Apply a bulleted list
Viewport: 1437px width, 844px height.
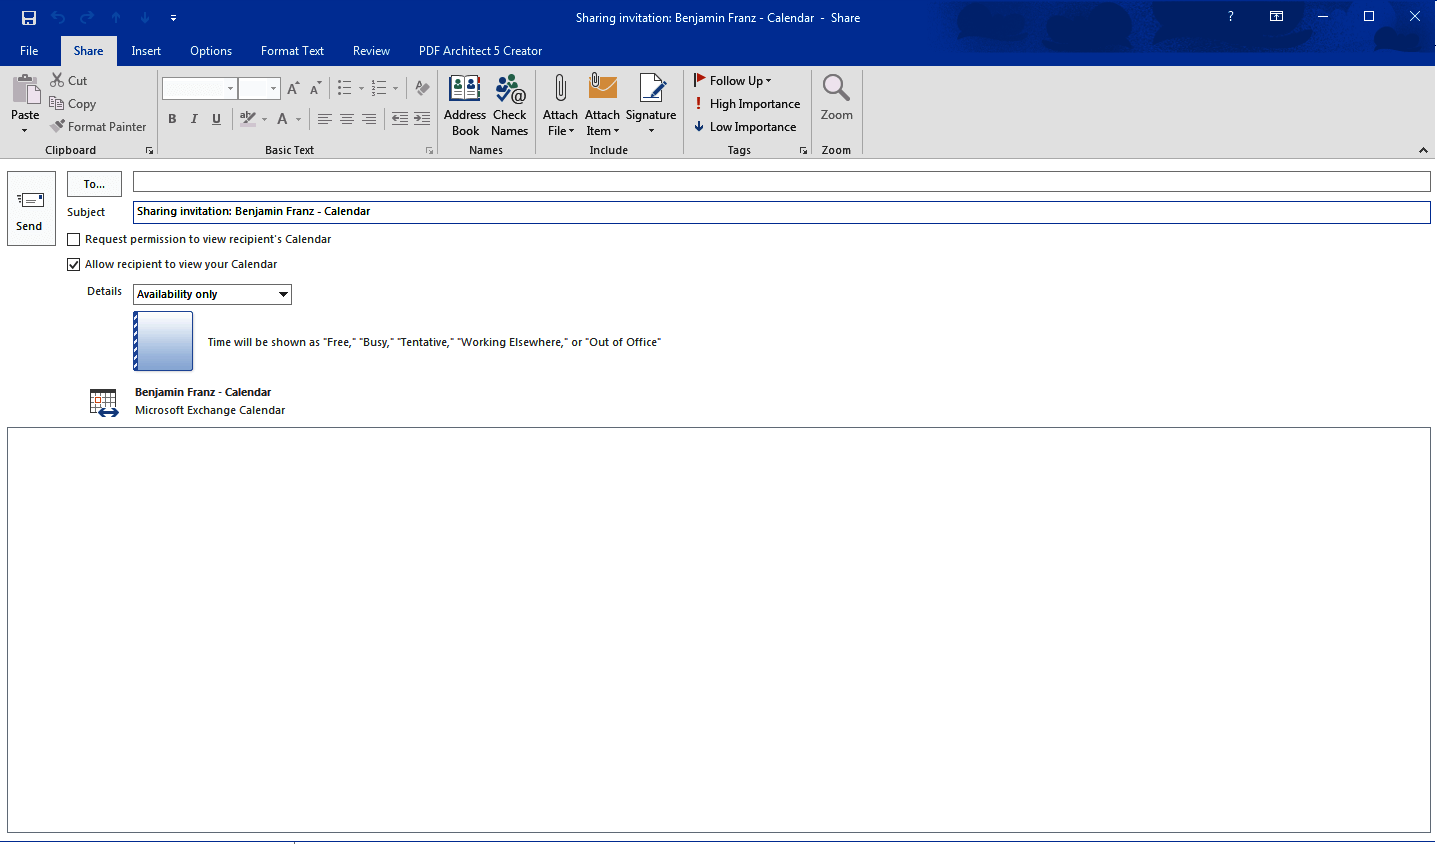pos(345,88)
